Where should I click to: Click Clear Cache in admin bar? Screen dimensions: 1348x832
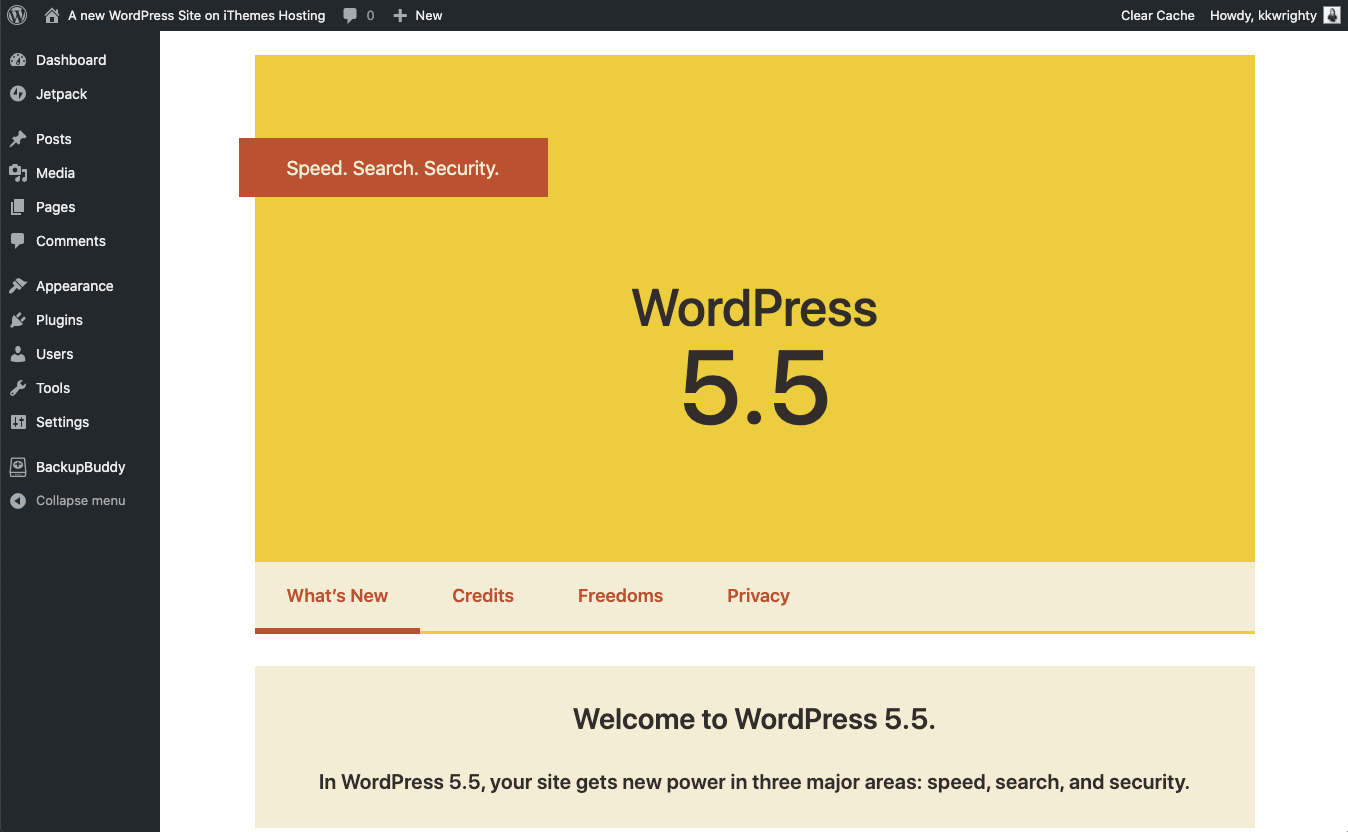pyautogui.click(x=1158, y=15)
